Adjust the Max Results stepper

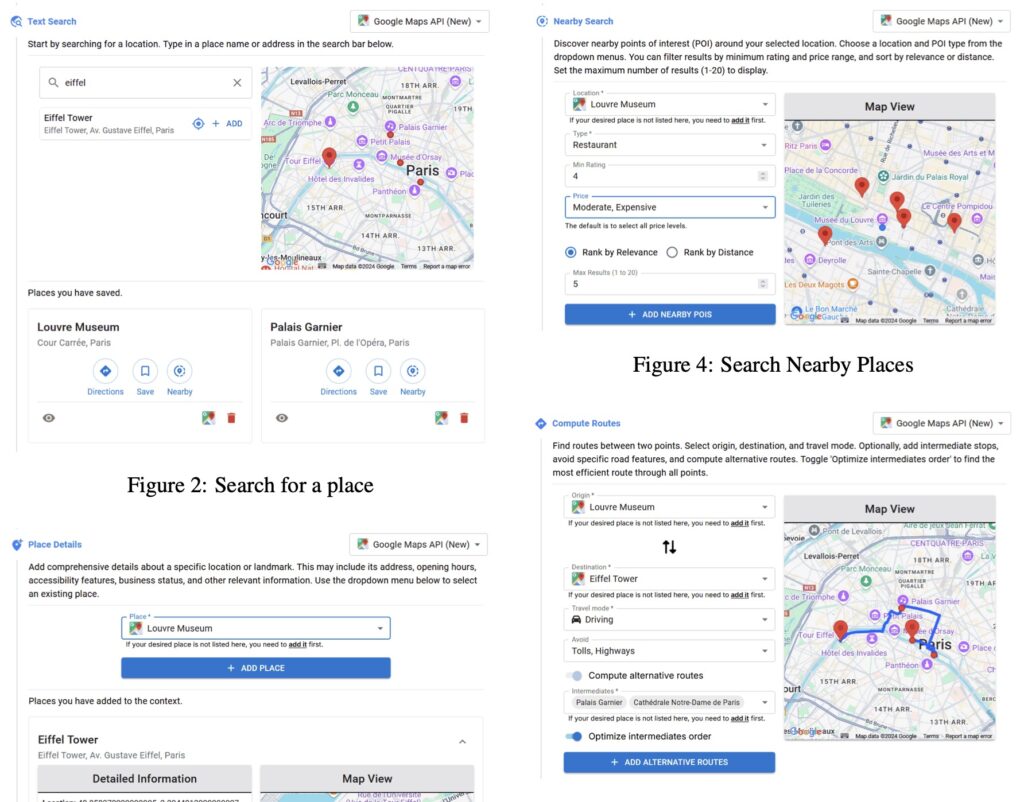762,284
